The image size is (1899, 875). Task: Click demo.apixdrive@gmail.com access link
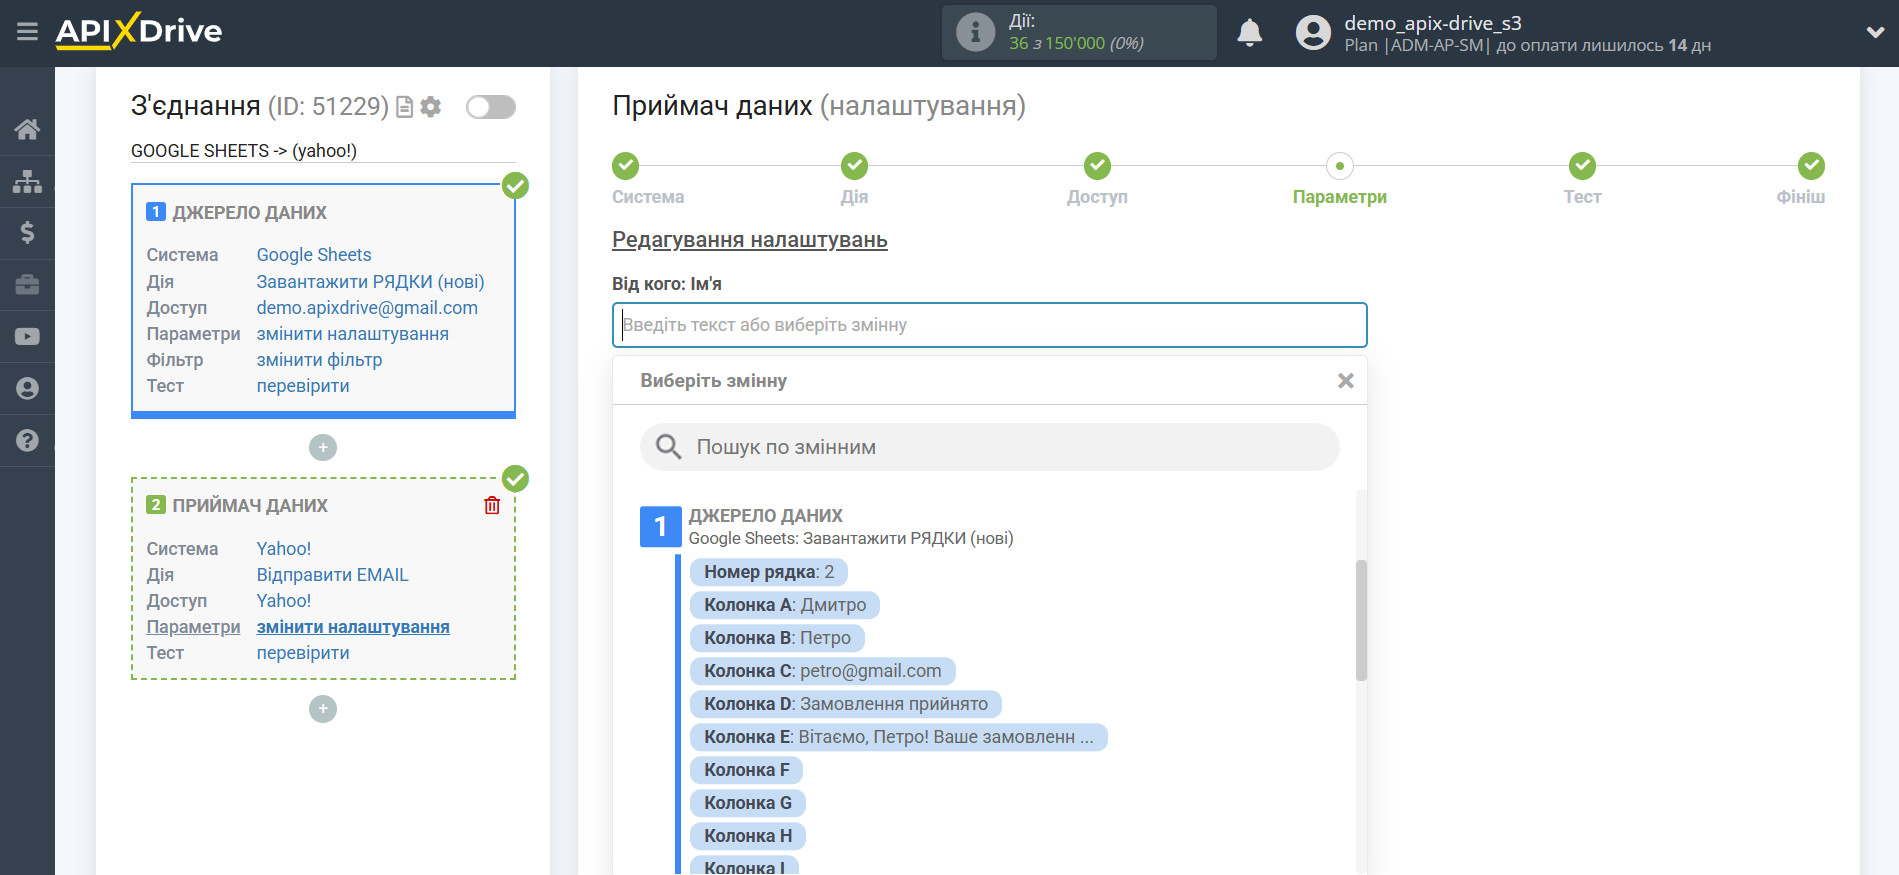point(367,308)
